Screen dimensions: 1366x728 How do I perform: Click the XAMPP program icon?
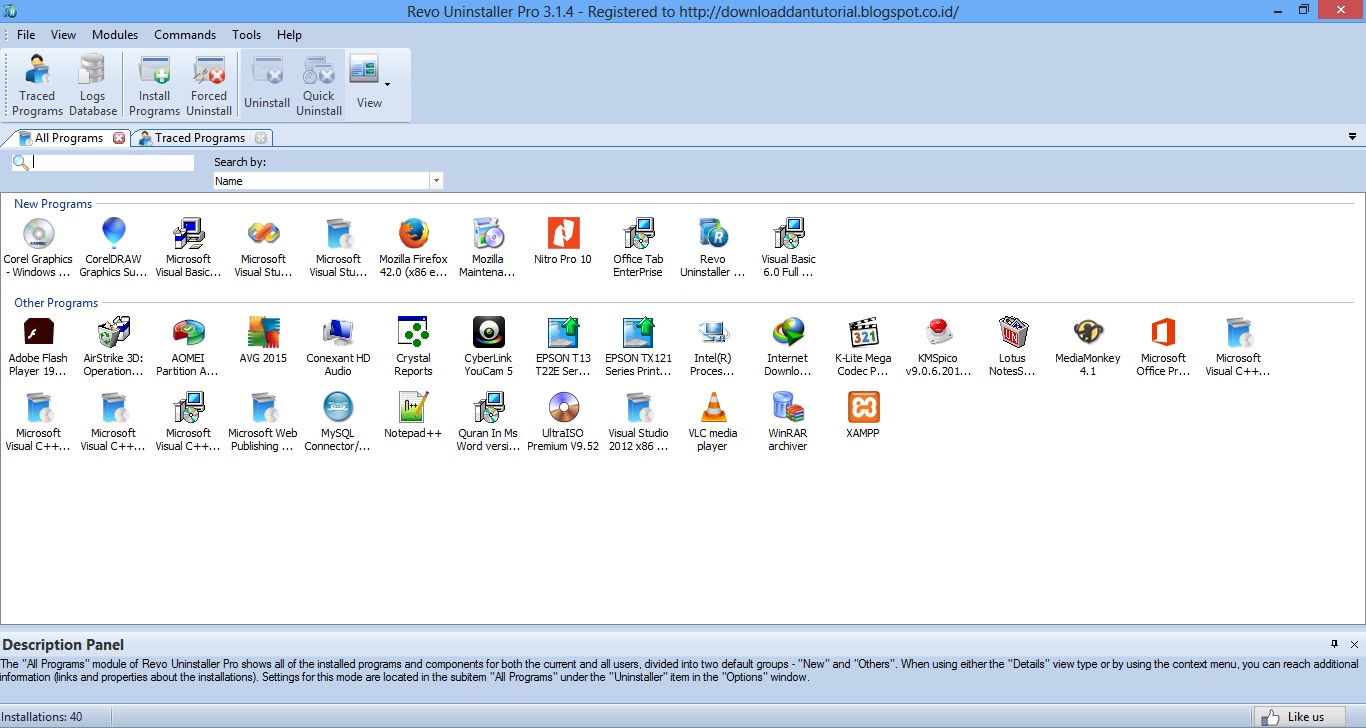(x=862, y=412)
